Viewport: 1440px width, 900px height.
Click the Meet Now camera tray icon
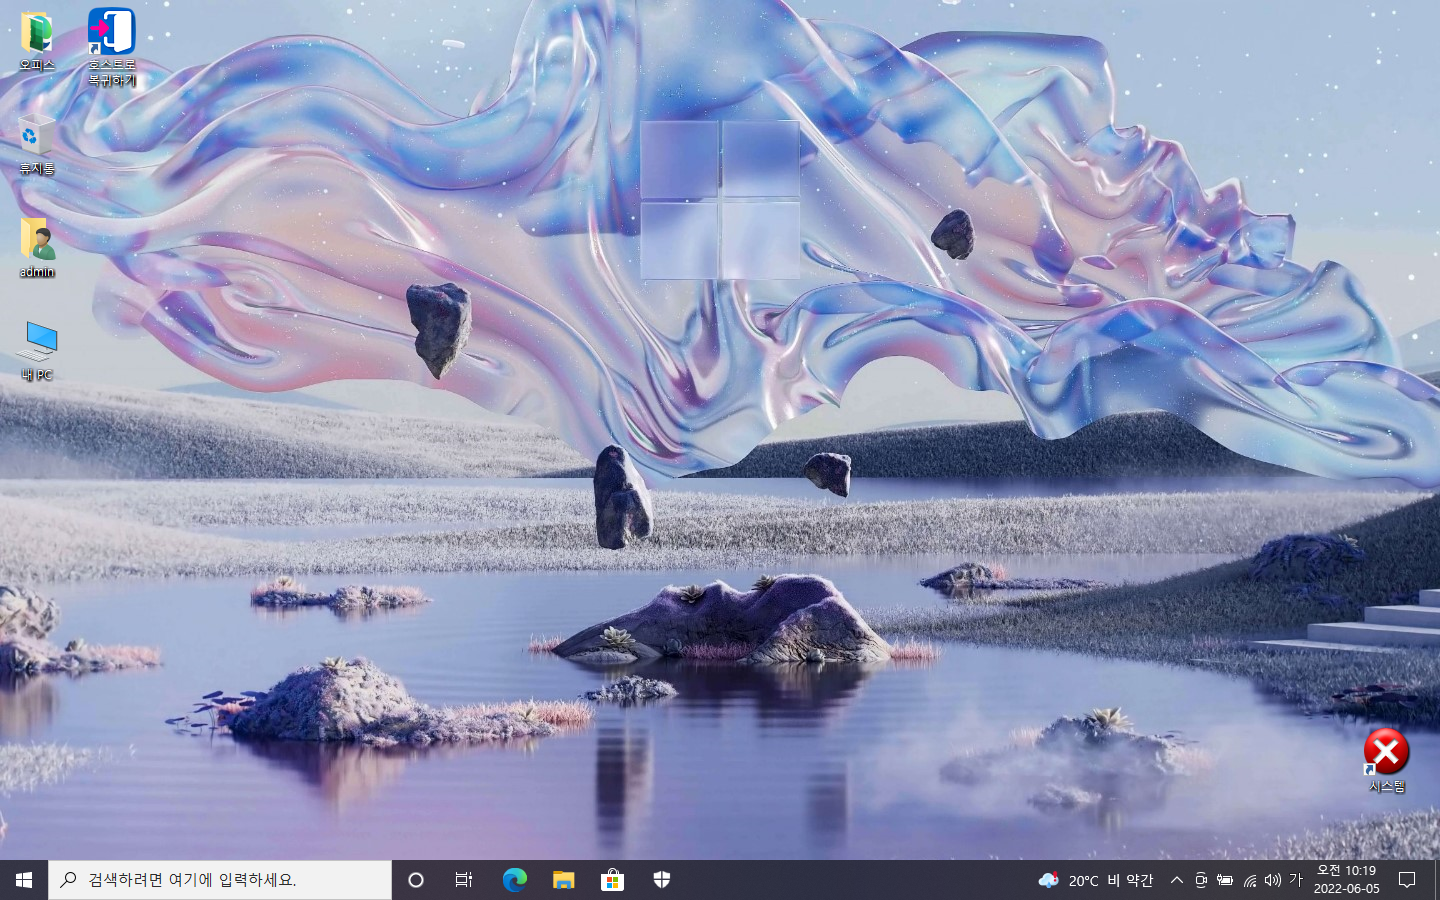[x=1201, y=880]
